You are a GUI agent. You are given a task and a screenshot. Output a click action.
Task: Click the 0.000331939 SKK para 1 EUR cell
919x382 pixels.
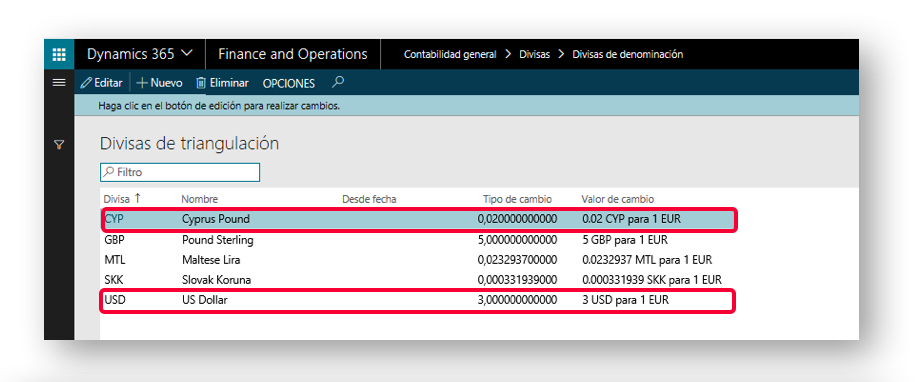[652, 280]
